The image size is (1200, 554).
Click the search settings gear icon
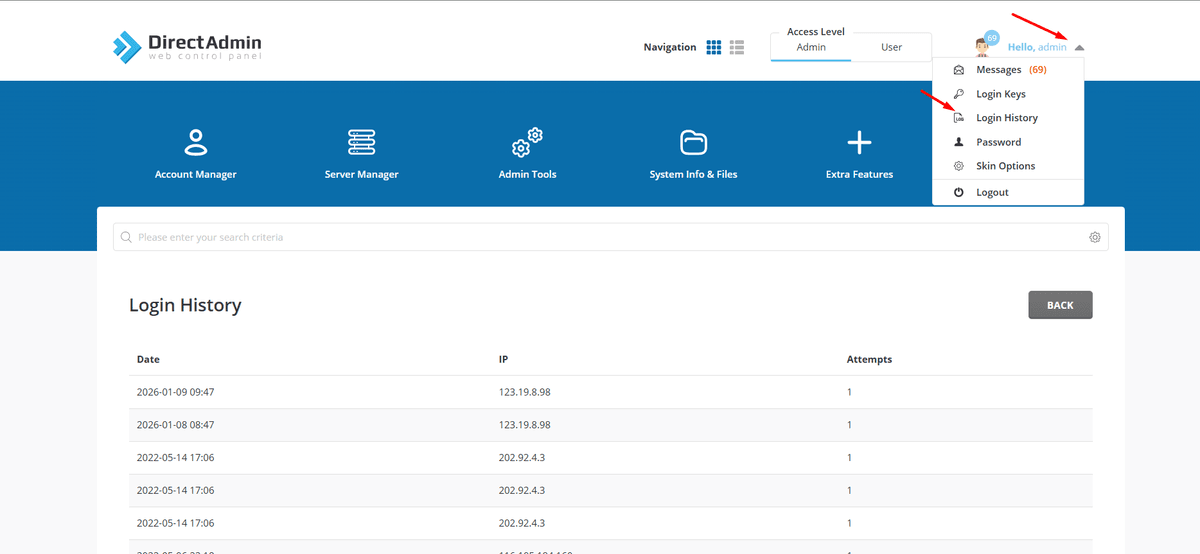1095,237
